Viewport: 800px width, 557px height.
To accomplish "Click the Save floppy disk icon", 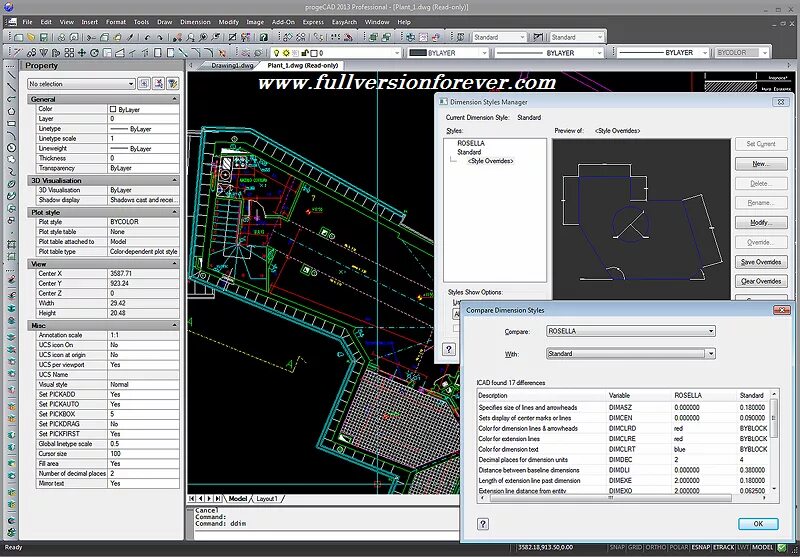I will click(44, 37).
